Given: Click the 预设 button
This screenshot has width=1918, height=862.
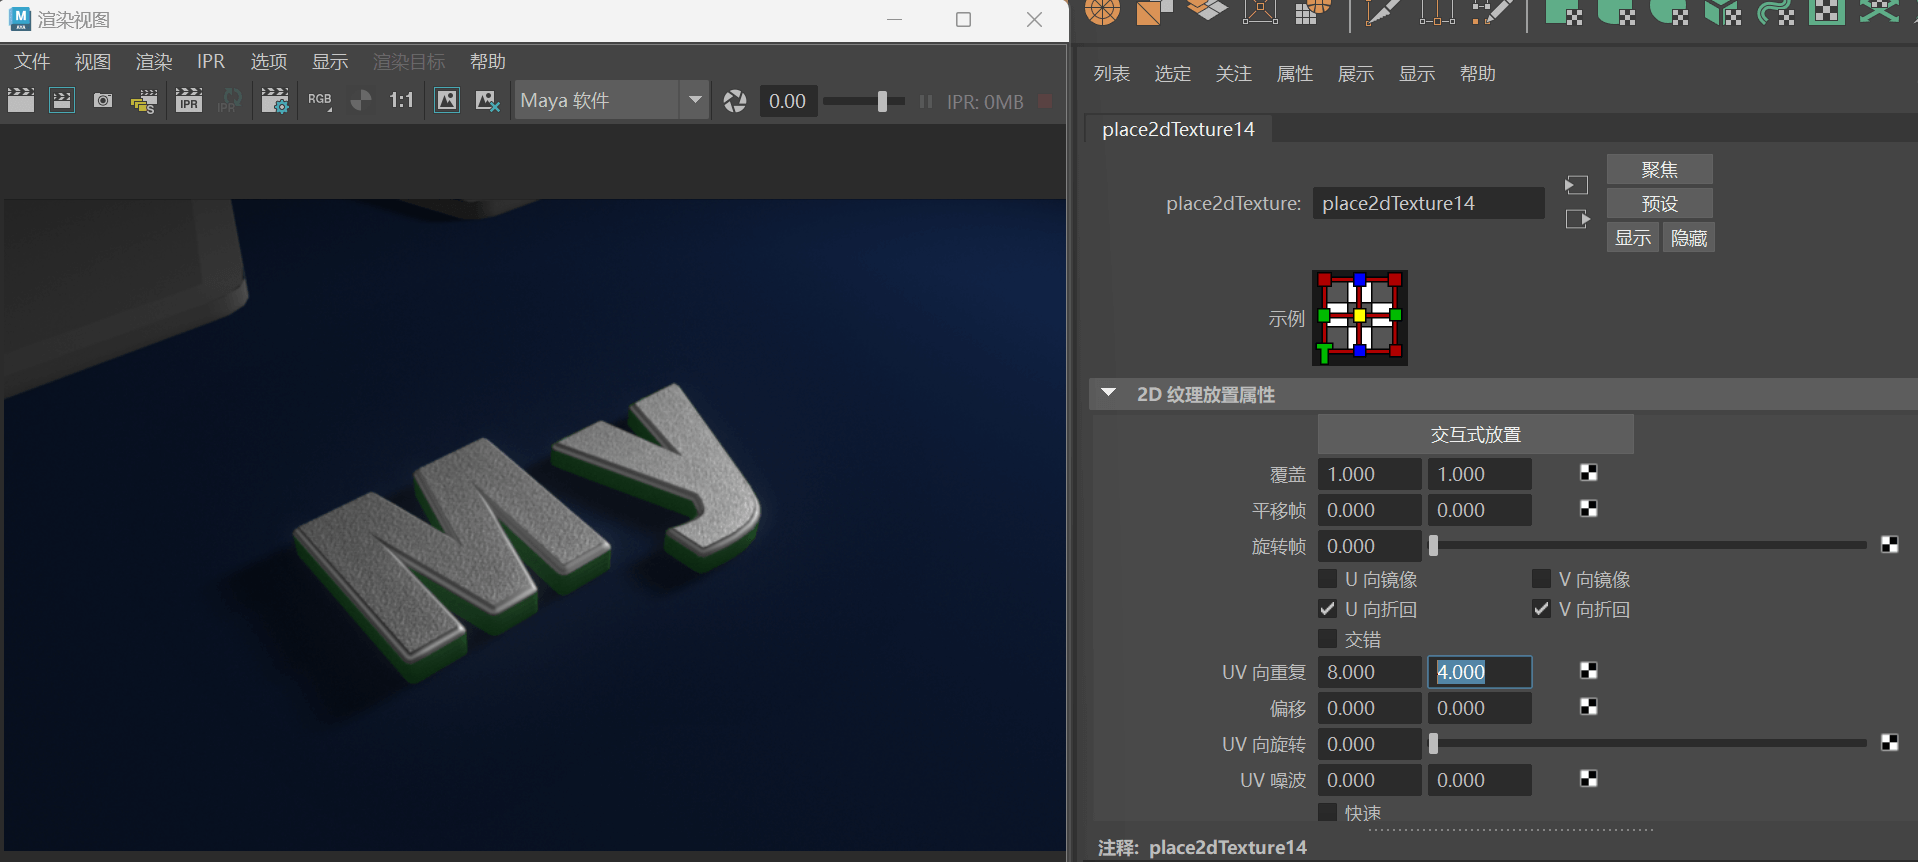Looking at the screenshot, I should 1659,204.
